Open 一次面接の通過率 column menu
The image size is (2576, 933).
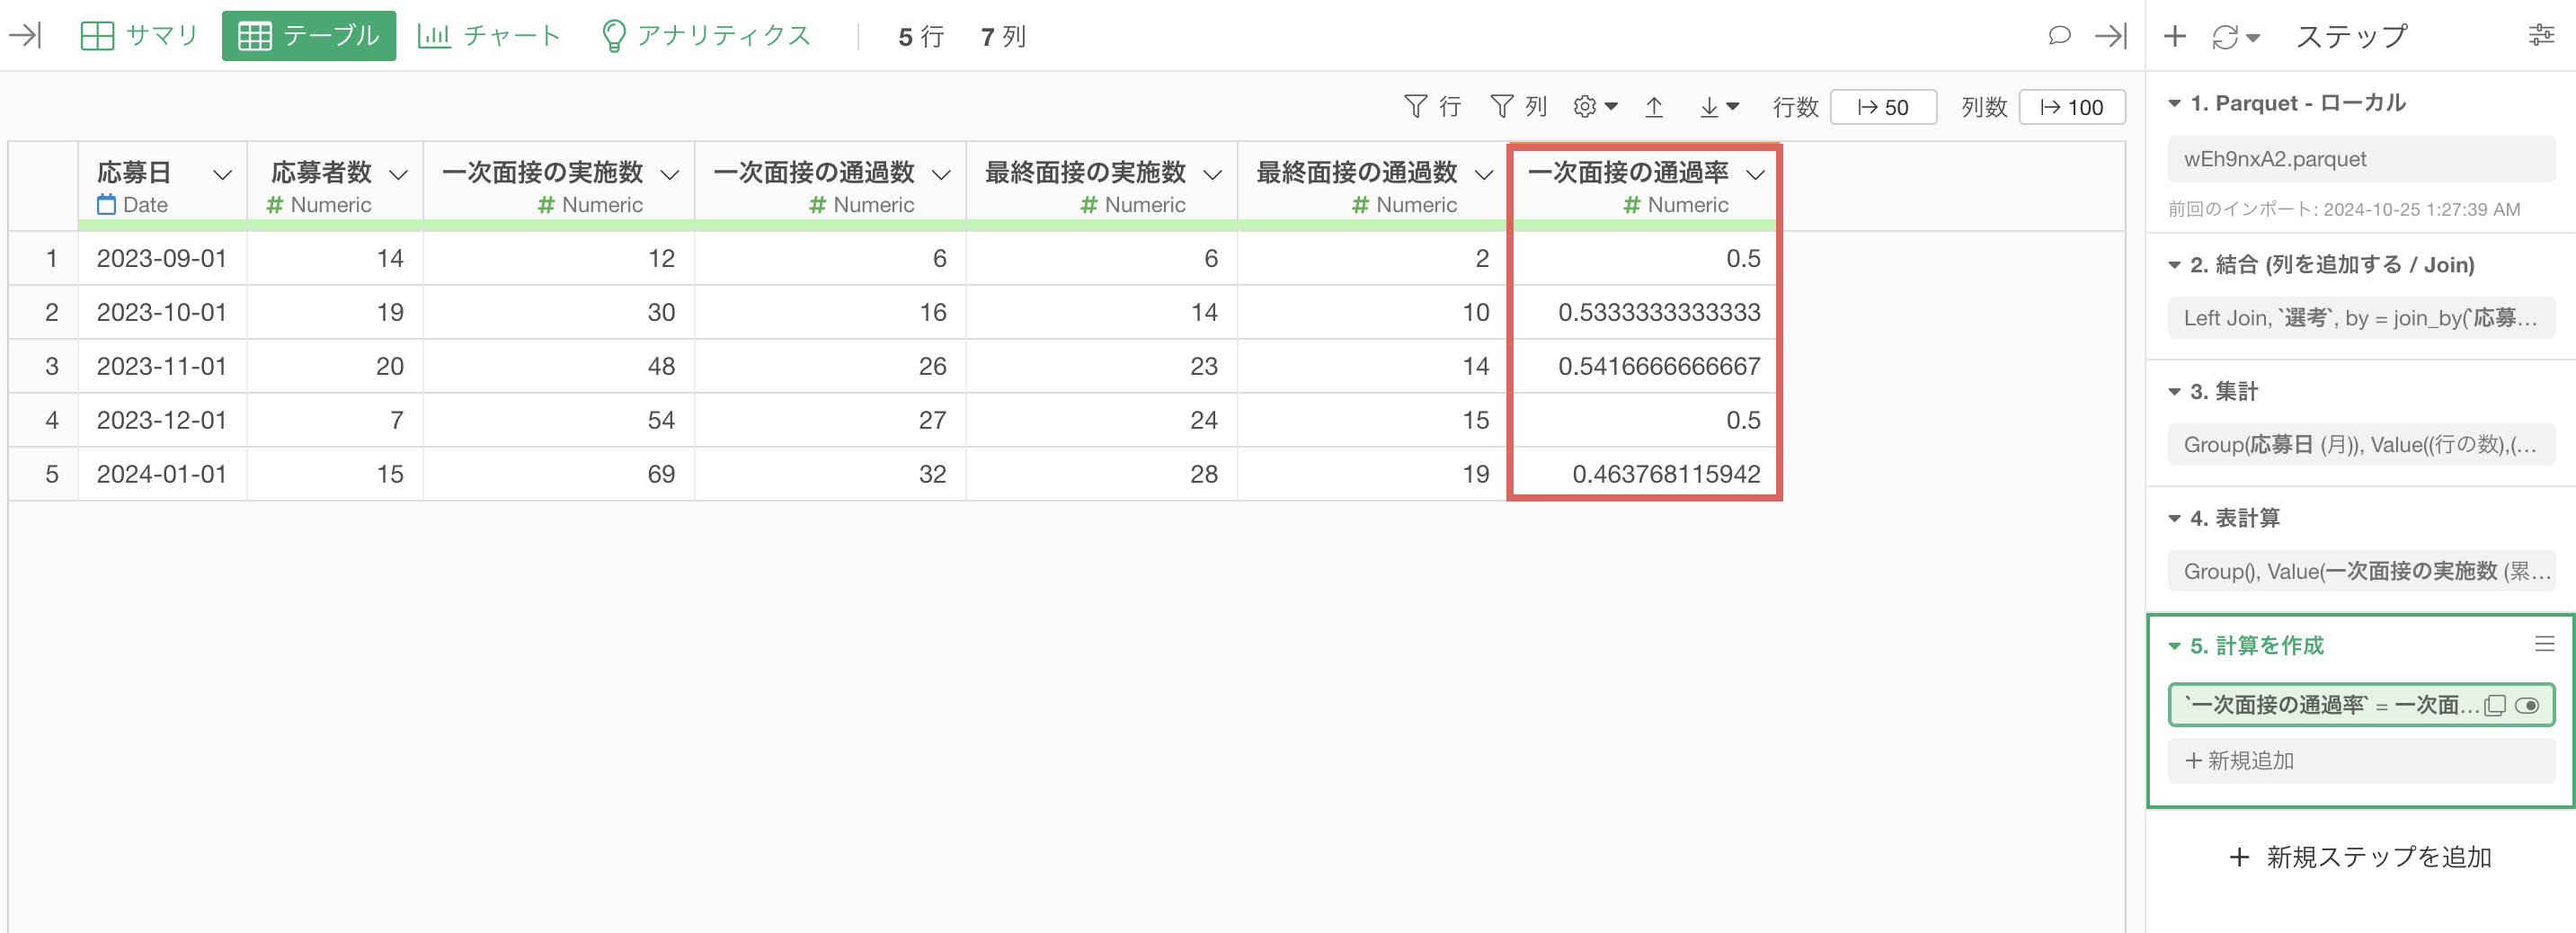1755,175
